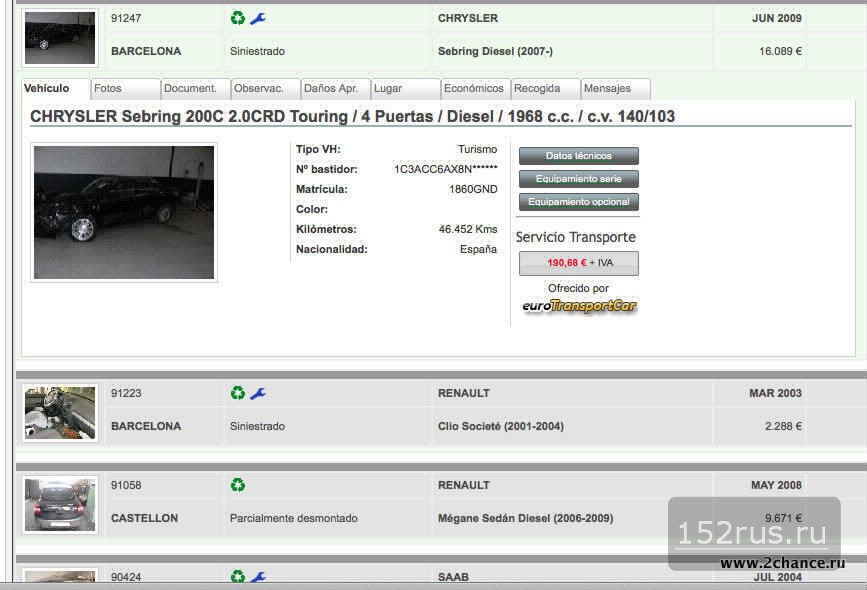Click the MAR 2003 date
867x590 pixels.
click(775, 393)
